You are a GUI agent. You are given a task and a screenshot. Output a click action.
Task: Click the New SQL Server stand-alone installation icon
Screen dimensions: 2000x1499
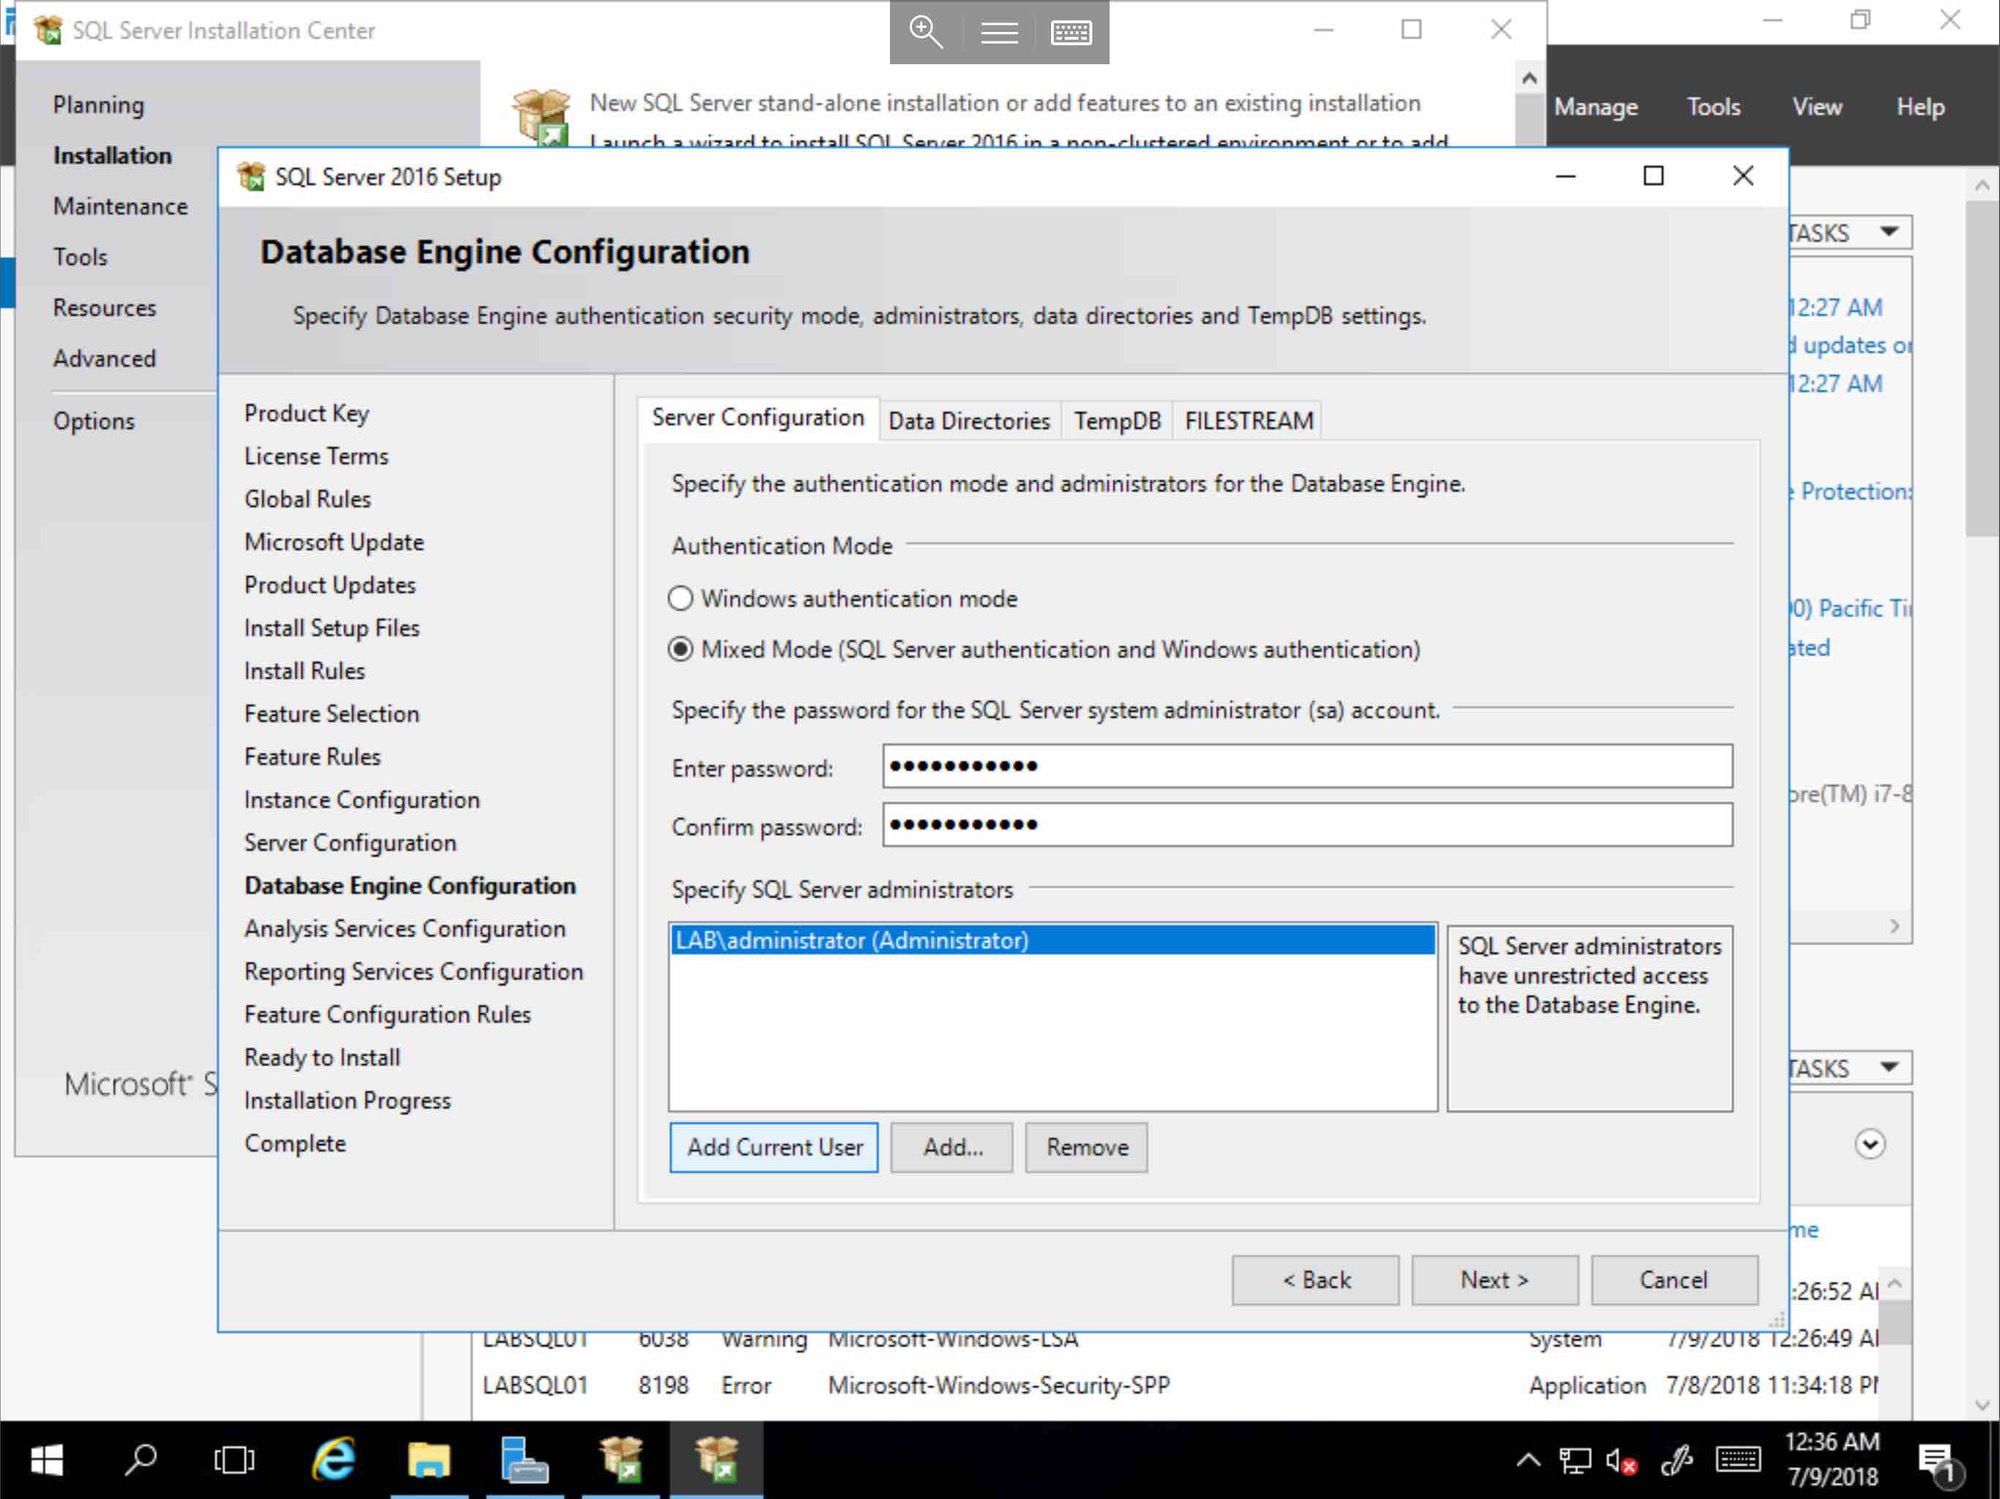click(541, 117)
